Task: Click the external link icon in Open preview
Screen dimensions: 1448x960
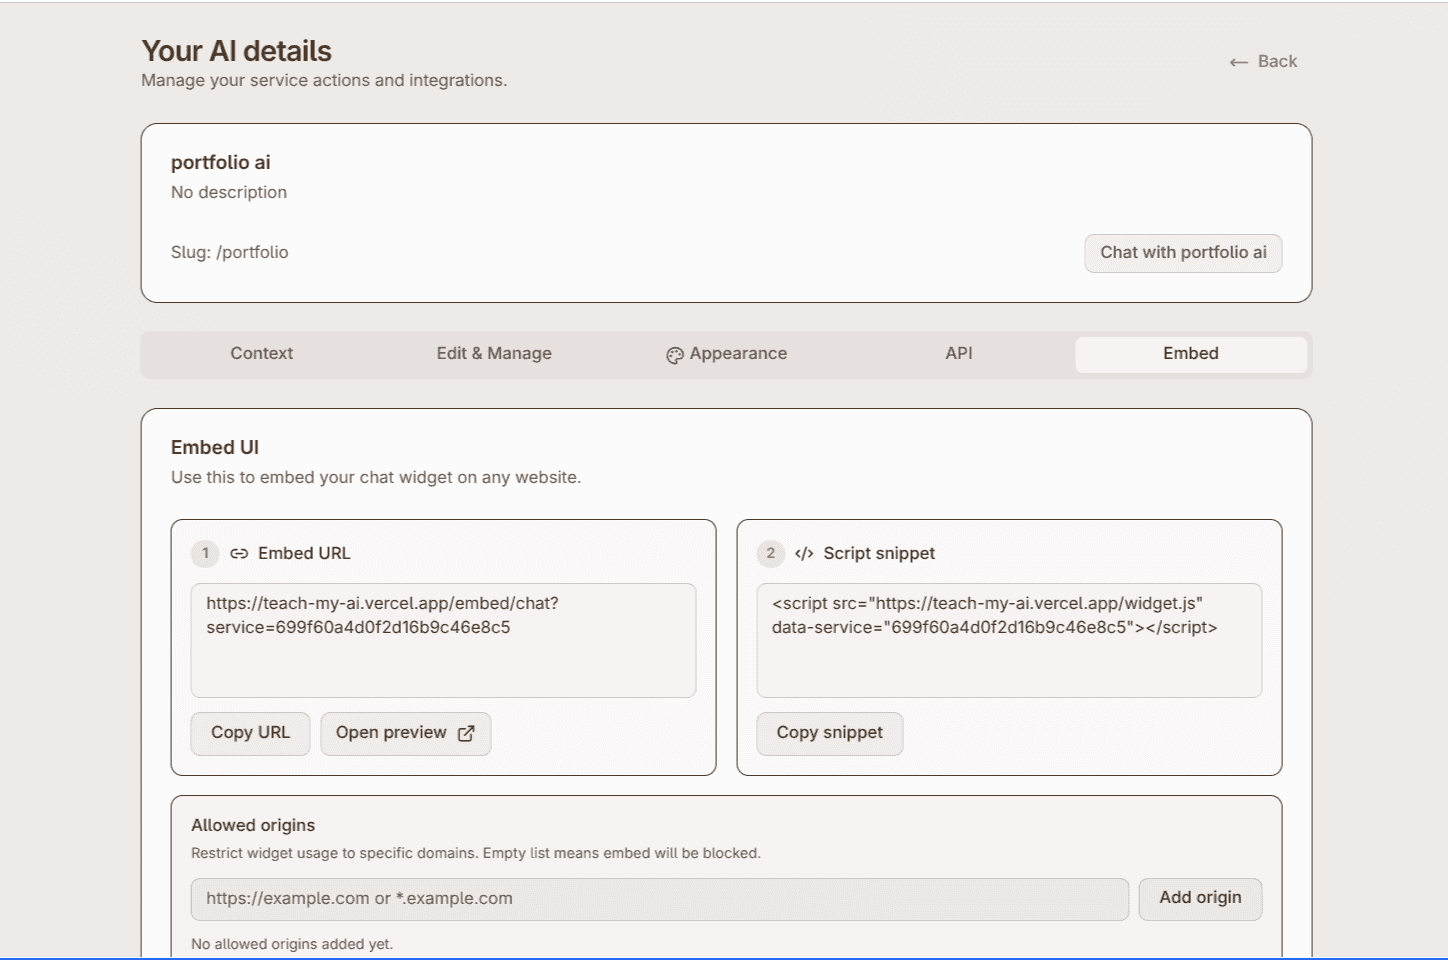Action: tap(466, 734)
